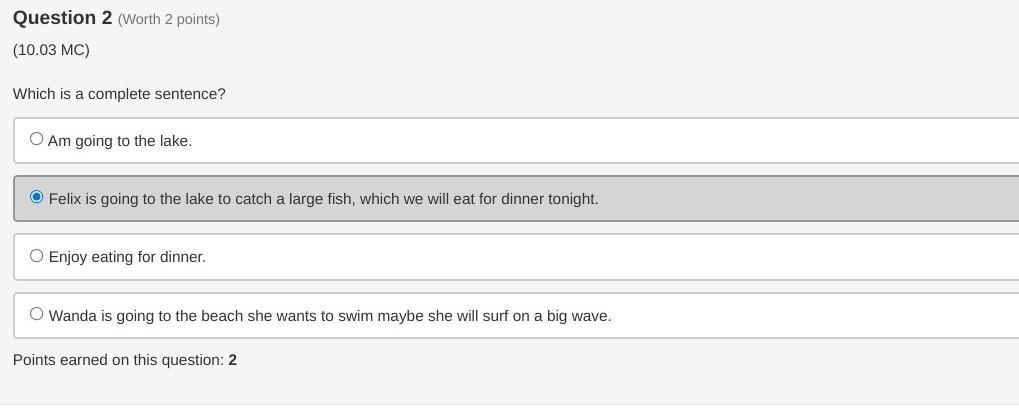Click the bold score value after points earned
The width and height of the screenshot is (1019, 414).
(233, 360)
